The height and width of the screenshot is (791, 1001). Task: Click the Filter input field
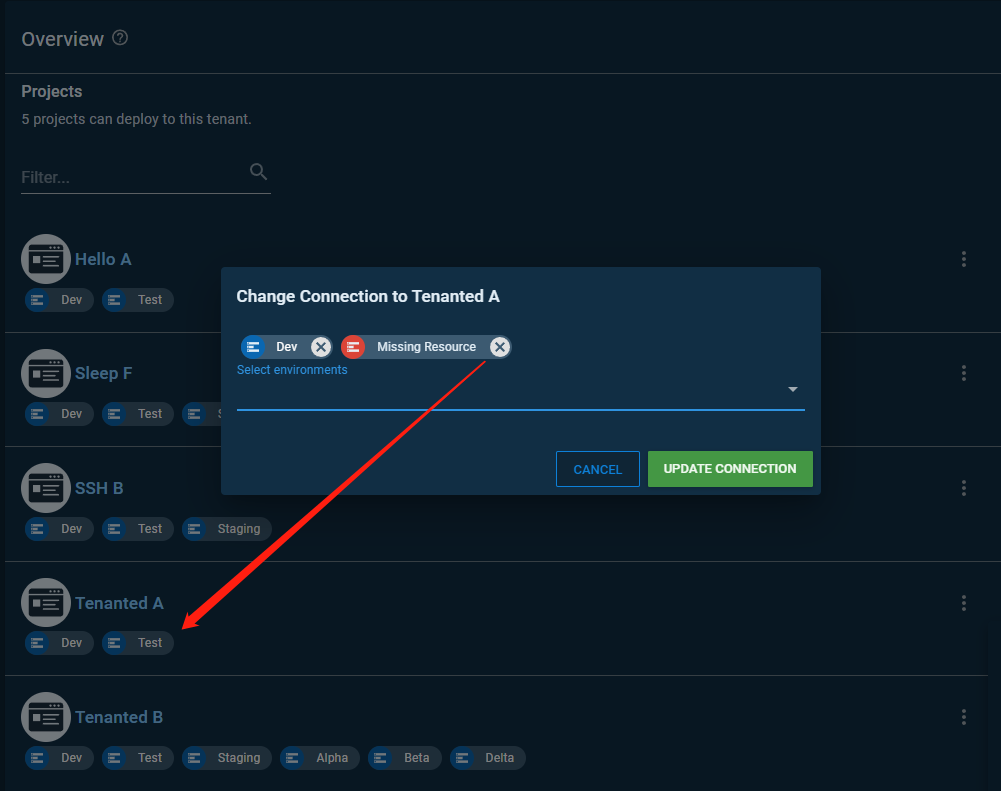click(x=120, y=177)
